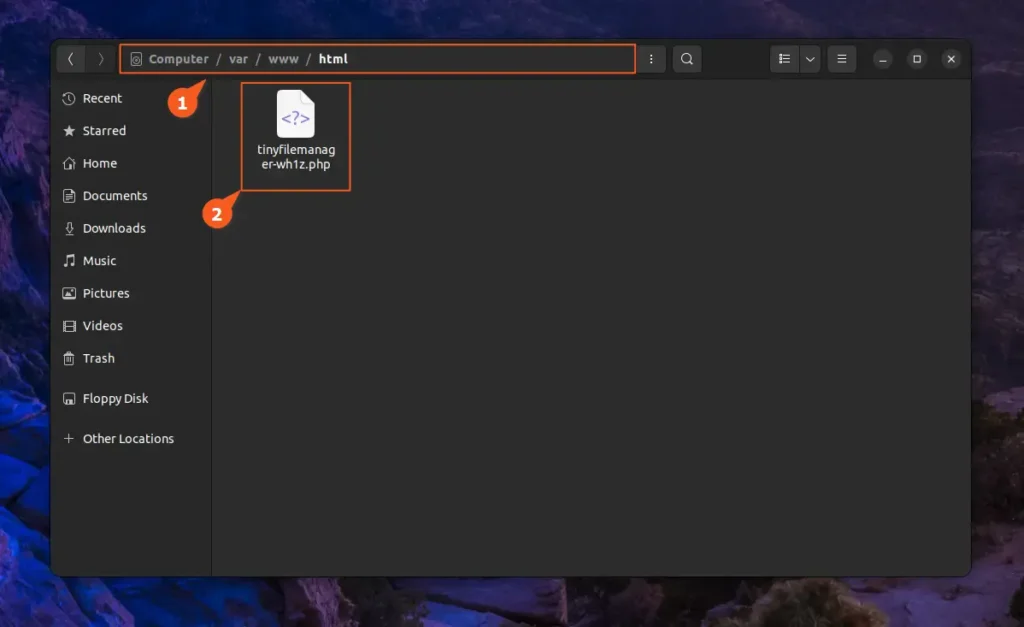The image size is (1024, 627).
Task: Click the back navigation arrow
Action: click(x=70, y=59)
